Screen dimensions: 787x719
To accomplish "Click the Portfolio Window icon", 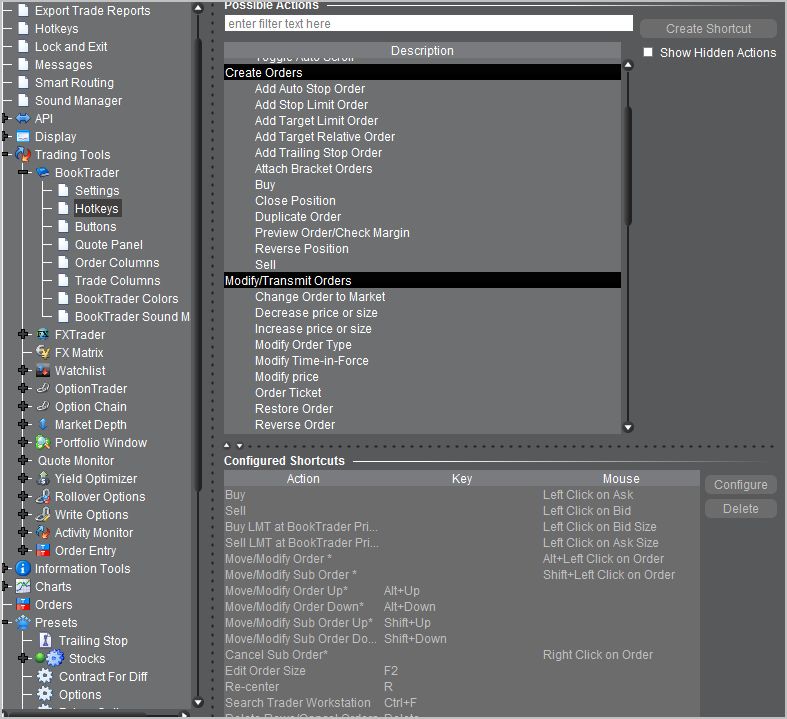I will 43,443.
